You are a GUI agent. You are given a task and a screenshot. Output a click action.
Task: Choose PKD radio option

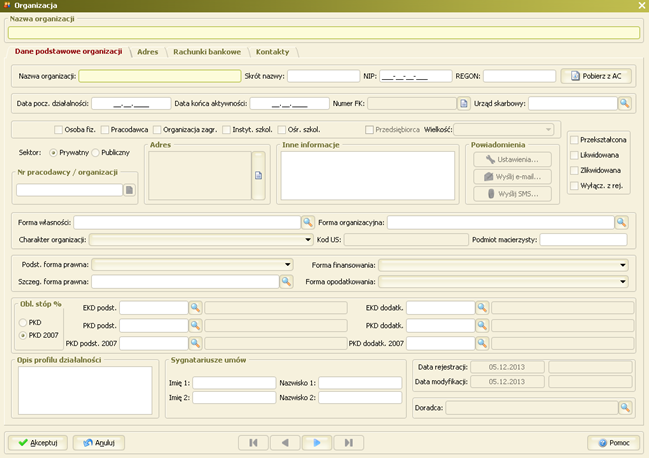[x=23, y=322]
